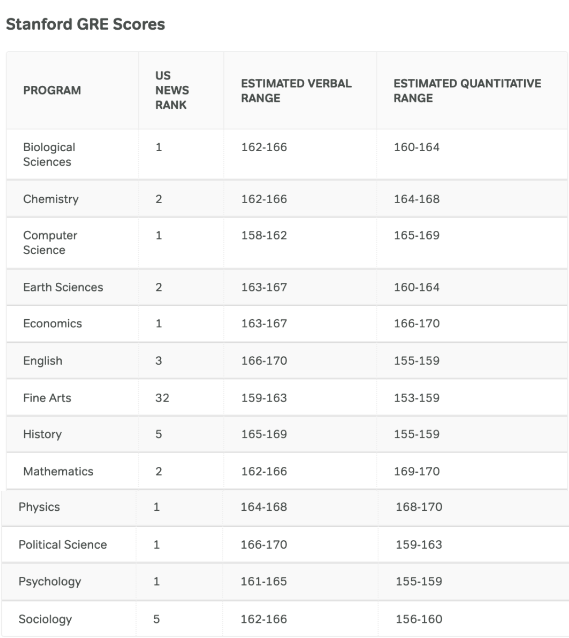The image size is (569, 638).
Task: Click the Psychology verbal range 161-165
Action: pyautogui.click(x=264, y=581)
